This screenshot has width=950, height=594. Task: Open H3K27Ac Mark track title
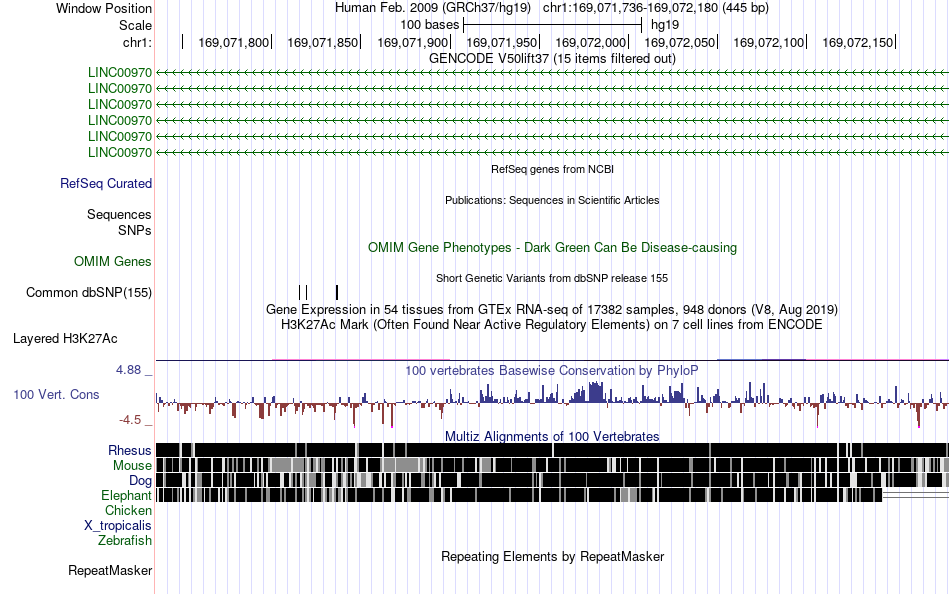coord(552,324)
